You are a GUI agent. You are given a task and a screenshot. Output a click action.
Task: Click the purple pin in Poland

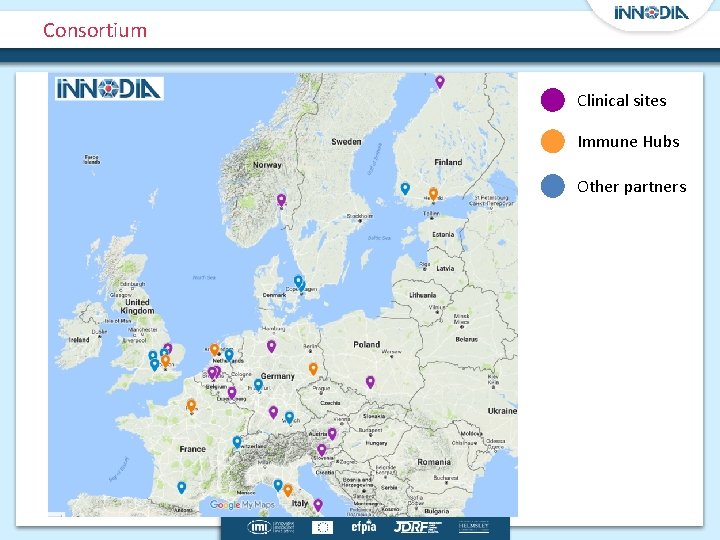tap(370, 382)
